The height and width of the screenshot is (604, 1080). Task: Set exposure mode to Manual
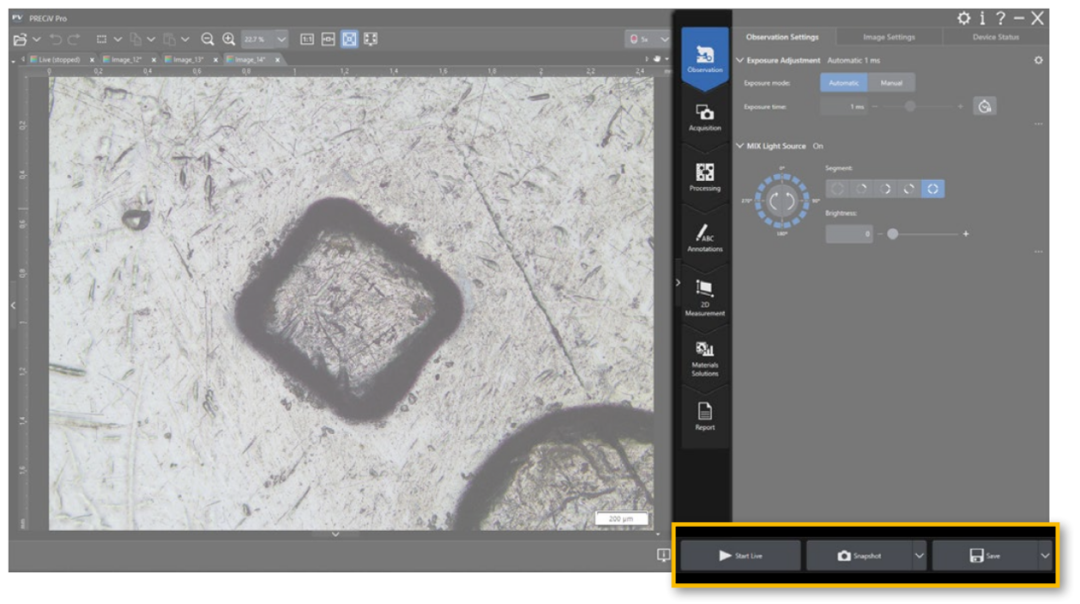click(x=891, y=83)
